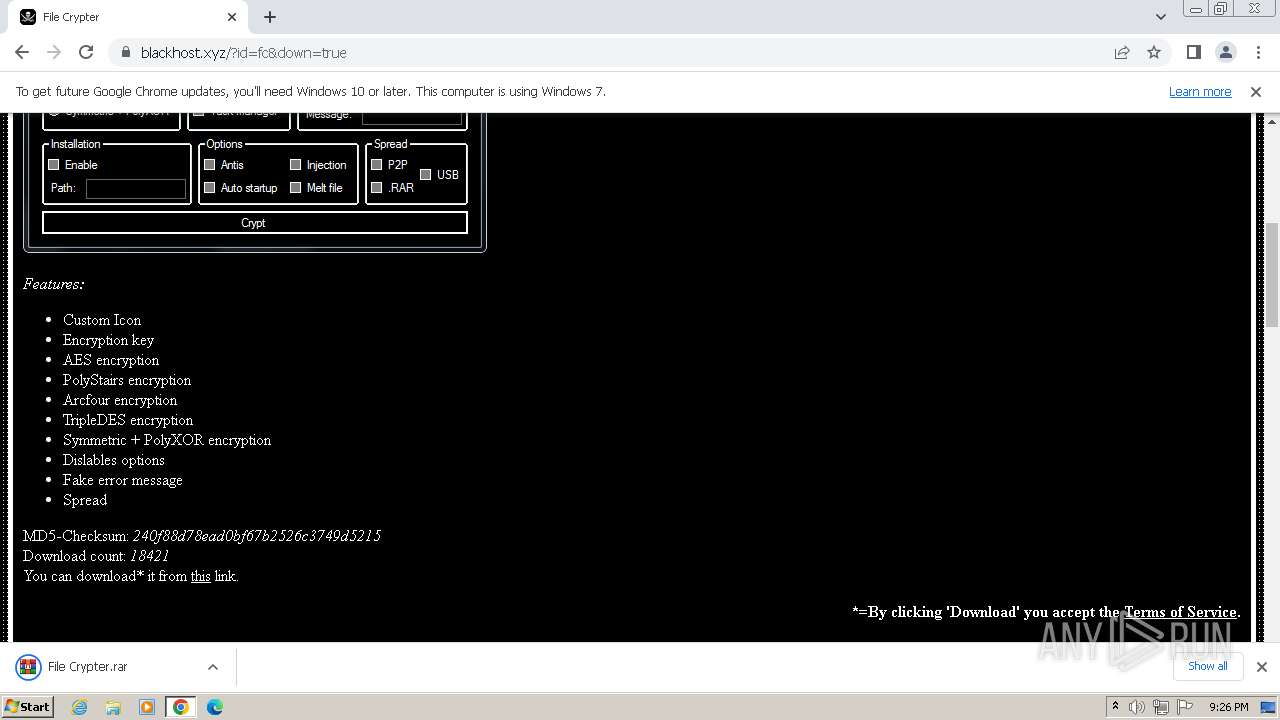Click the 'PolyStairs encryption' list item
The image size is (1280, 720).
pyautogui.click(x=127, y=380)
